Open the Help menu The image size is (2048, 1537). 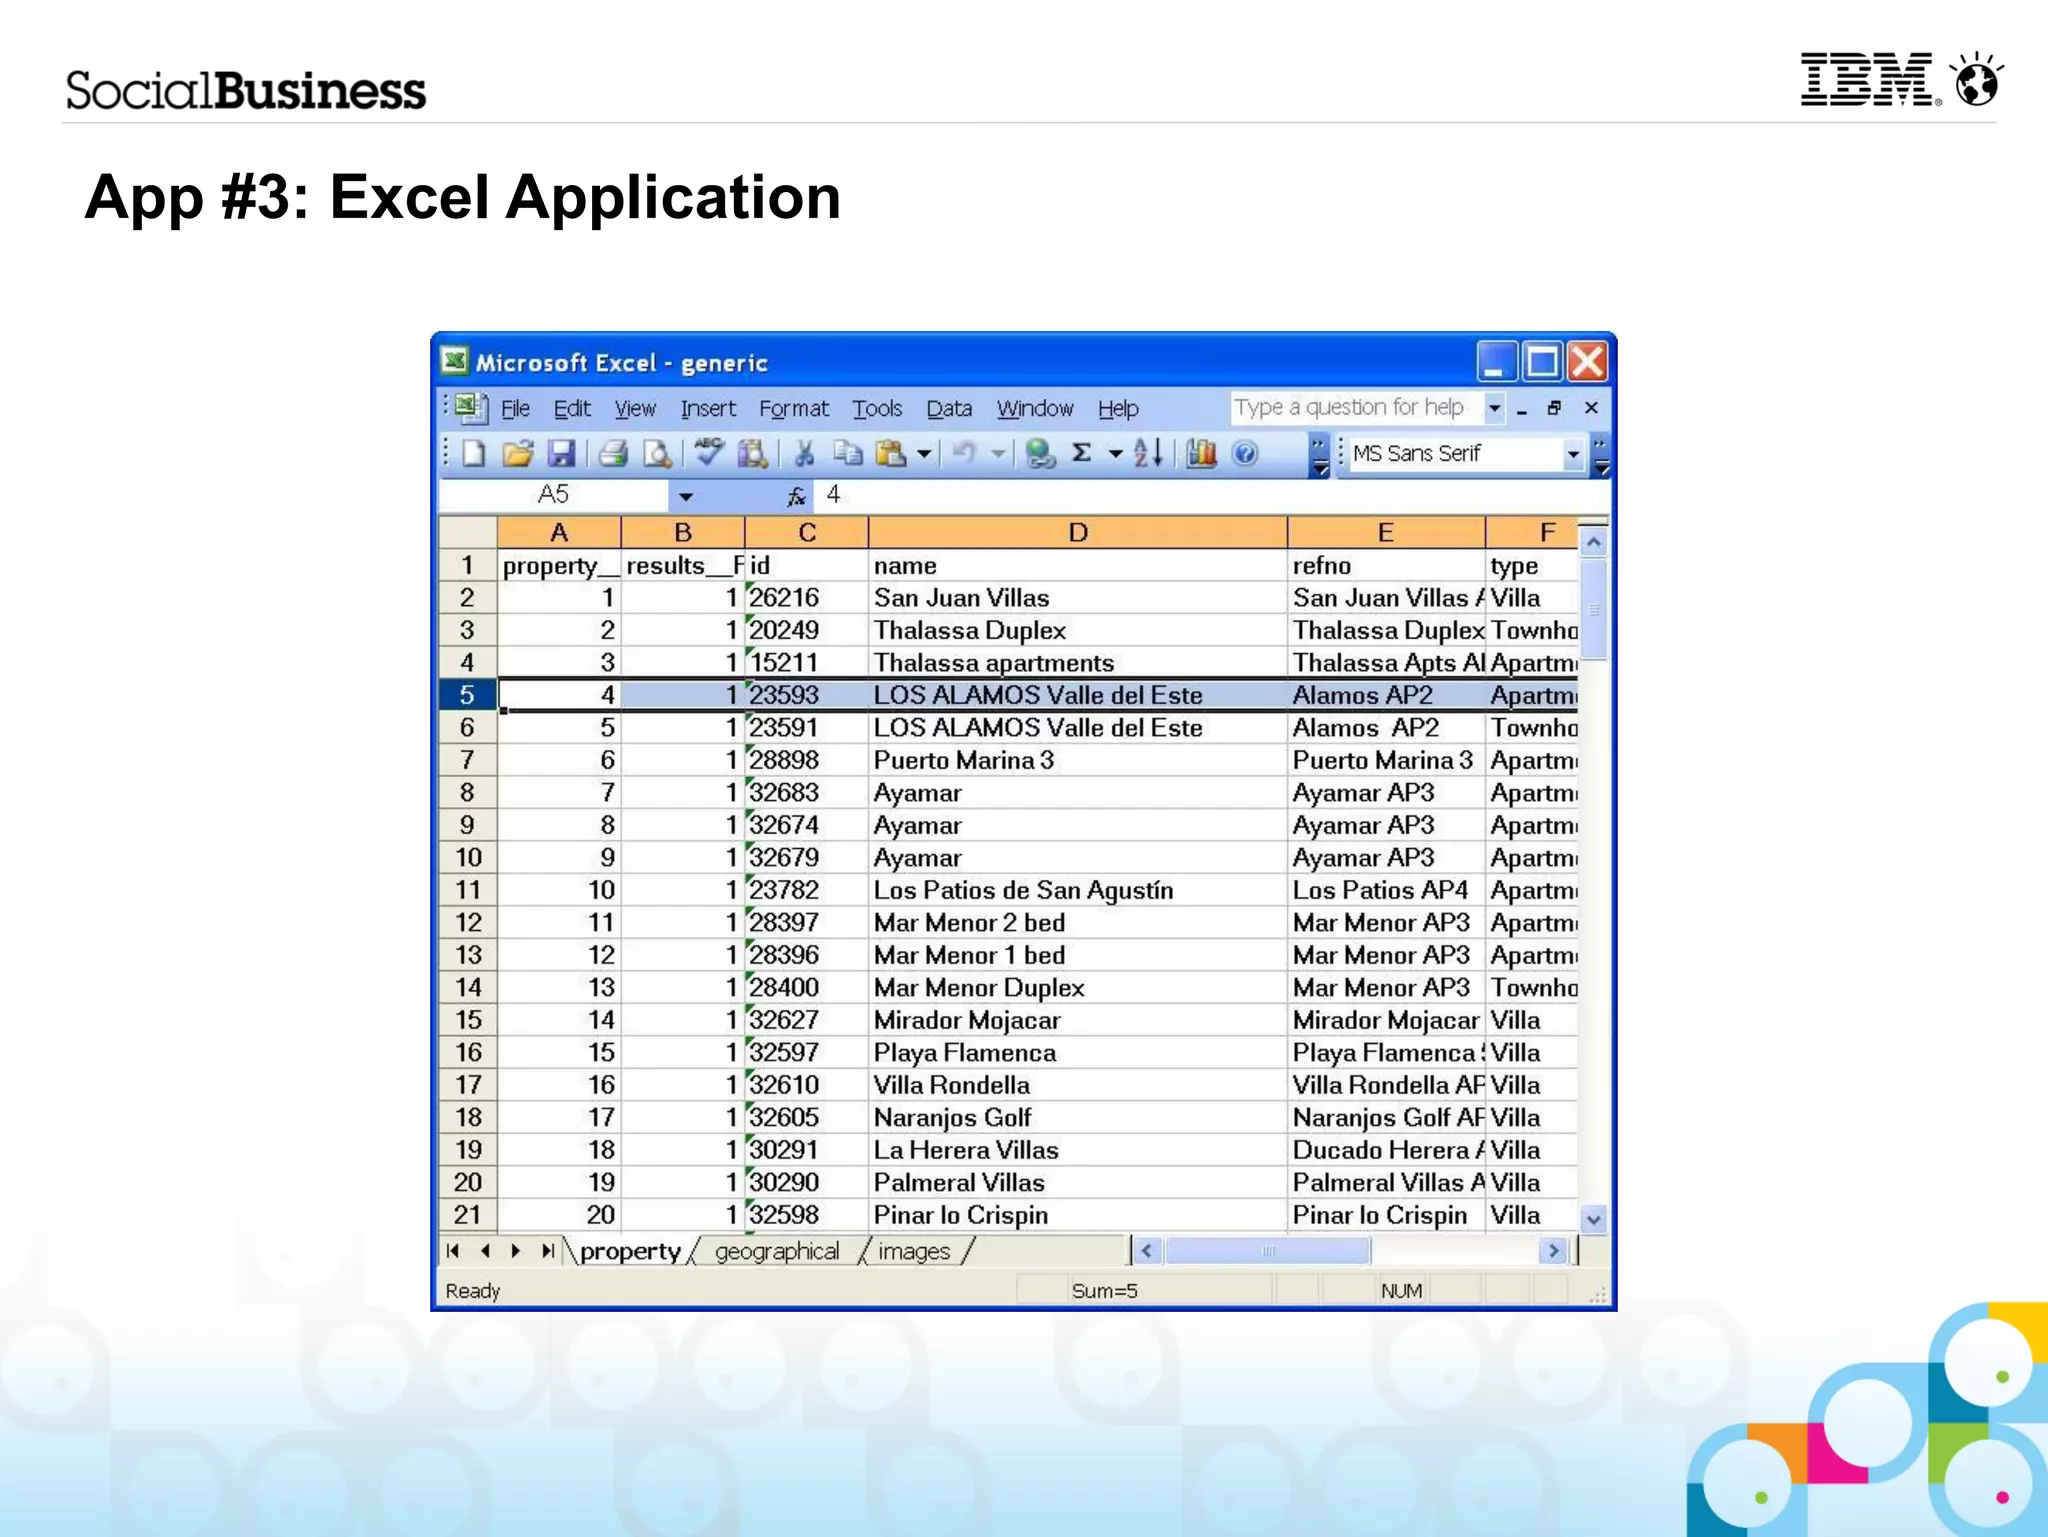[1118, 409]
